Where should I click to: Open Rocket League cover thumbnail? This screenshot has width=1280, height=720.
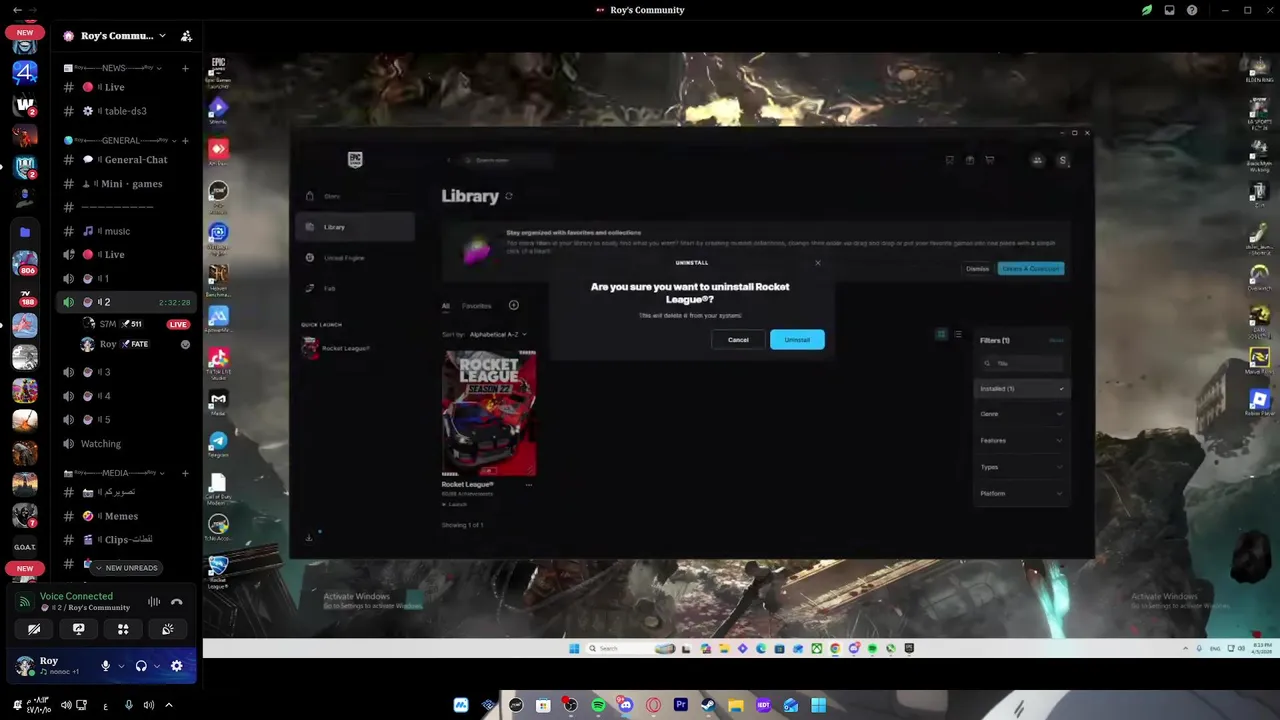[x=489, y=413]
